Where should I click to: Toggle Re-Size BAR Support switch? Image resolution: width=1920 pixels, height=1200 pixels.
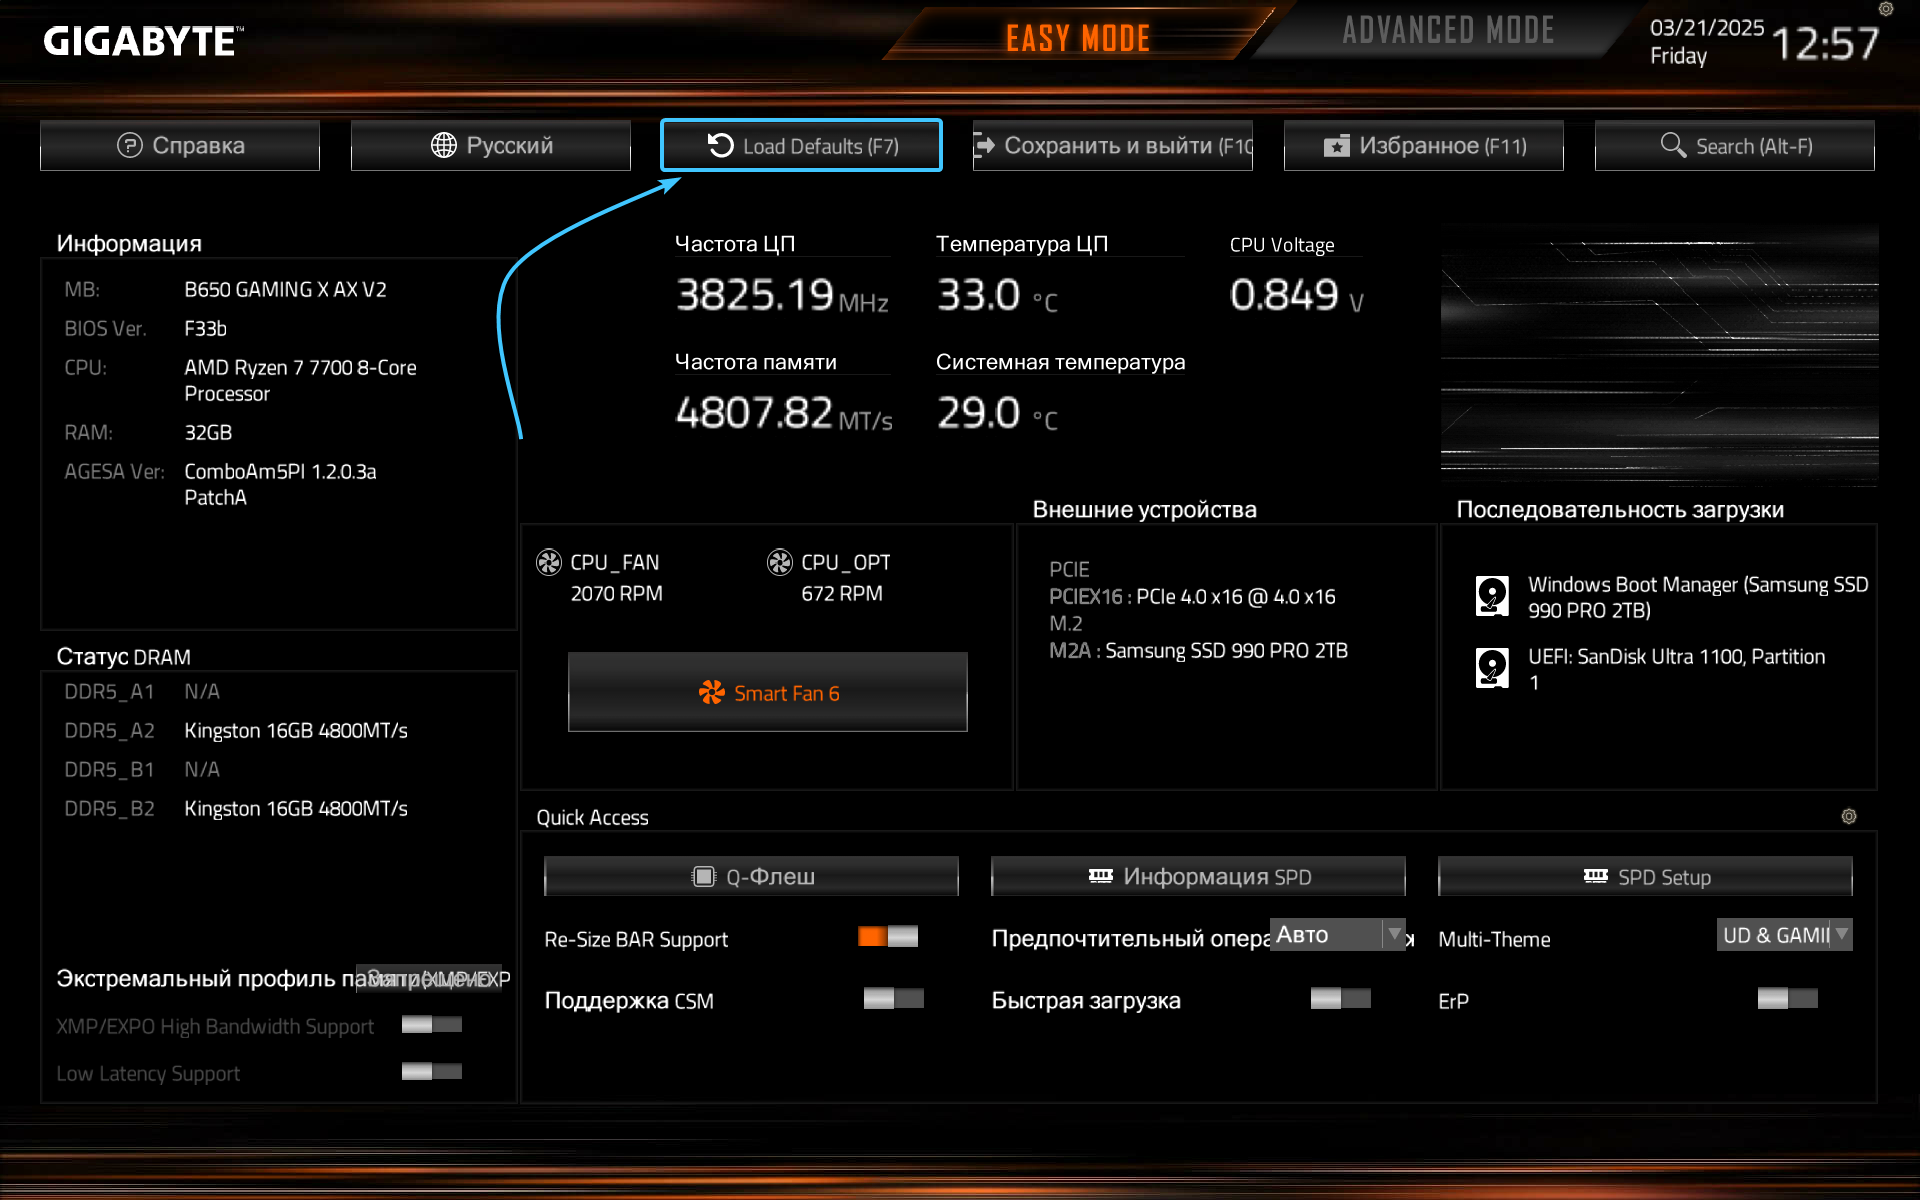888,936
